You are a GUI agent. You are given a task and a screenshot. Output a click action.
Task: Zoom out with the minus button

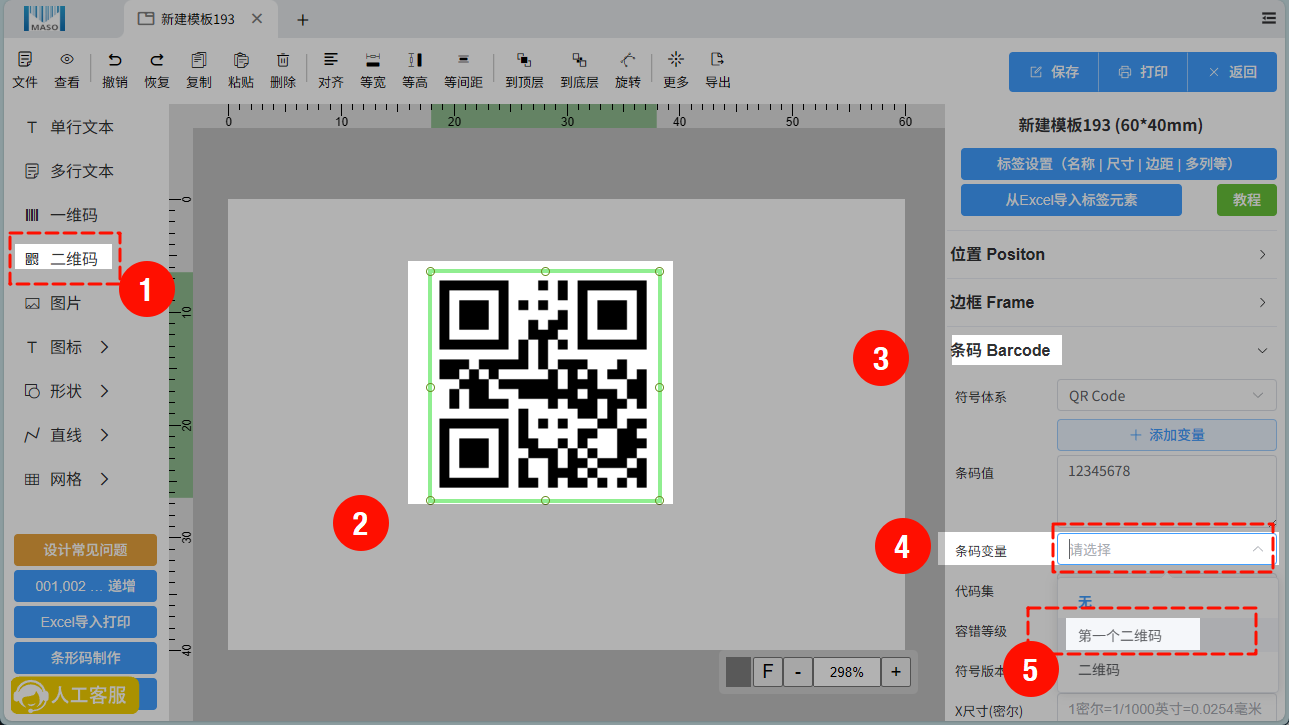click(x=797, y=672)
